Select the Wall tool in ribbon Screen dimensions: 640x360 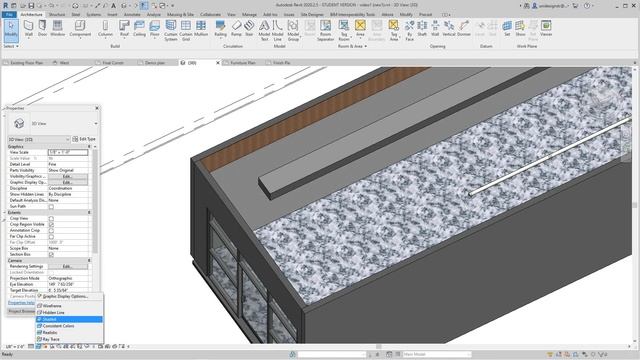click(x=29, y=29)
